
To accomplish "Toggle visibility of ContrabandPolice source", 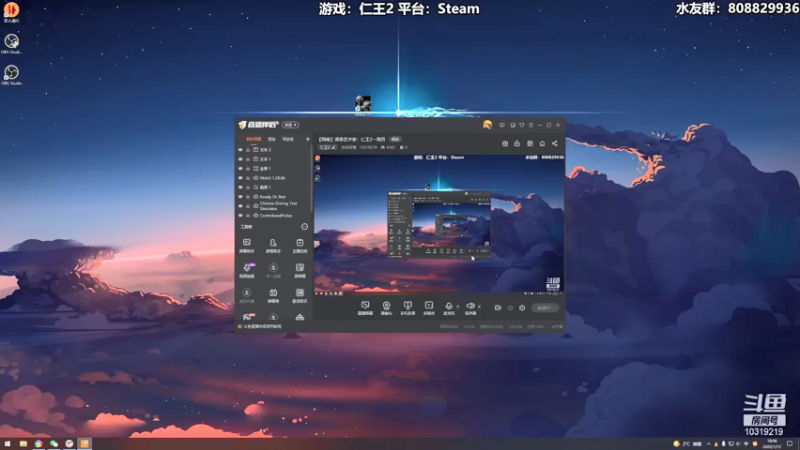I will coord(240,215).
